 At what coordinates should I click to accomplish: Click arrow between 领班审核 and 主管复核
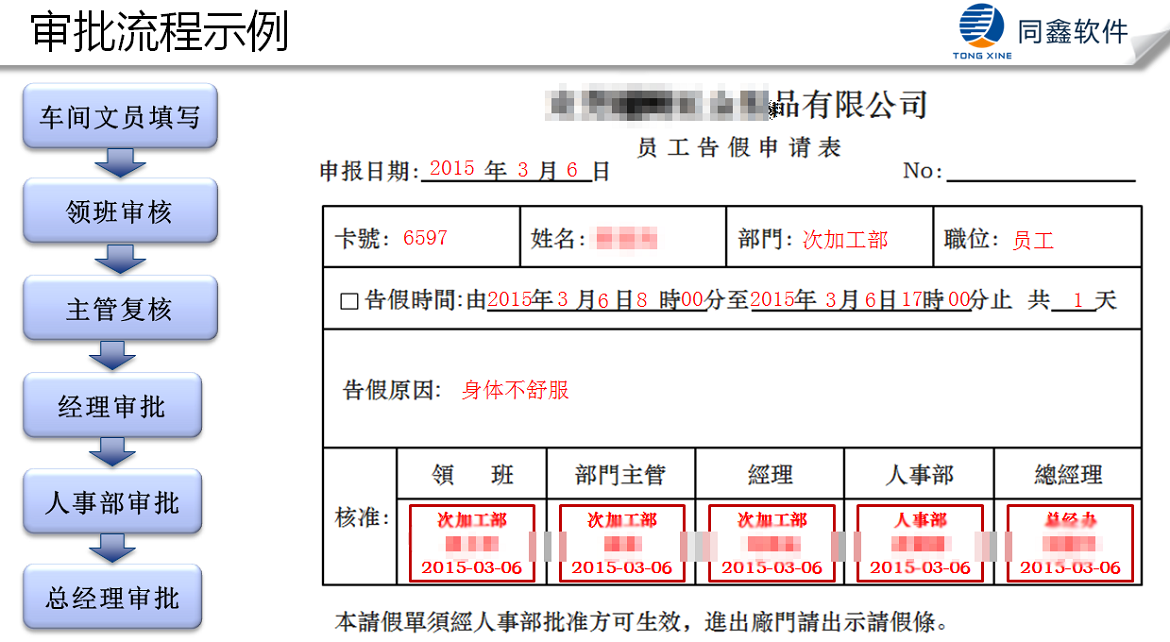pos(119,258)
